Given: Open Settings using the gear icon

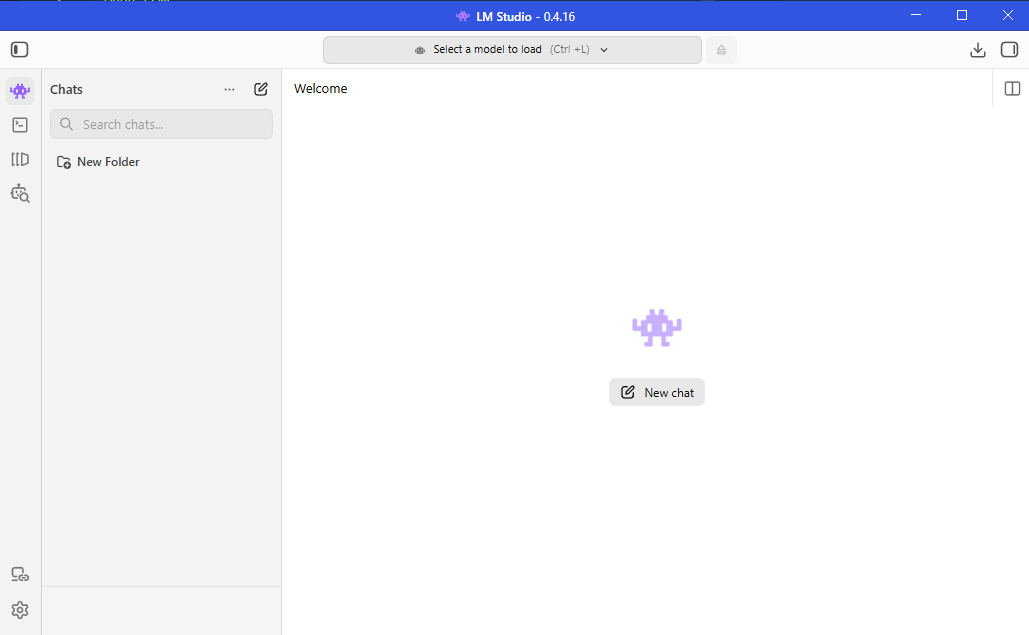Looking at the screenshot, I should click(x=20, y=610).
